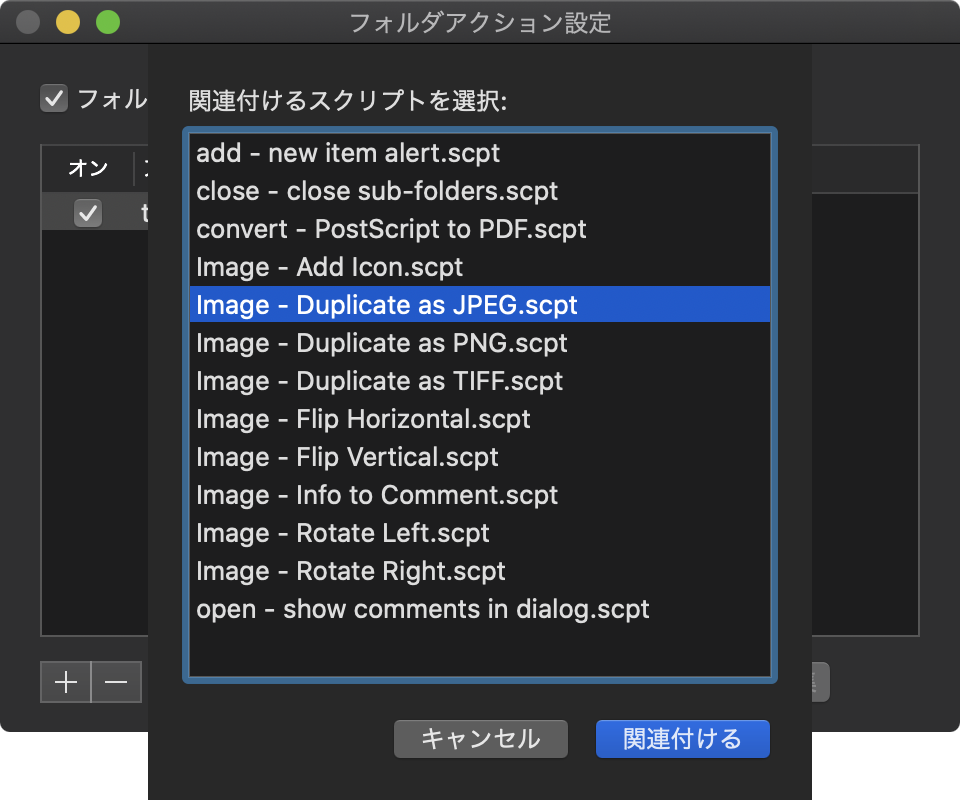Select 'add - new item alert.scpt'
This screenshot has width=960, height=800.
click(x=348, y=153)
